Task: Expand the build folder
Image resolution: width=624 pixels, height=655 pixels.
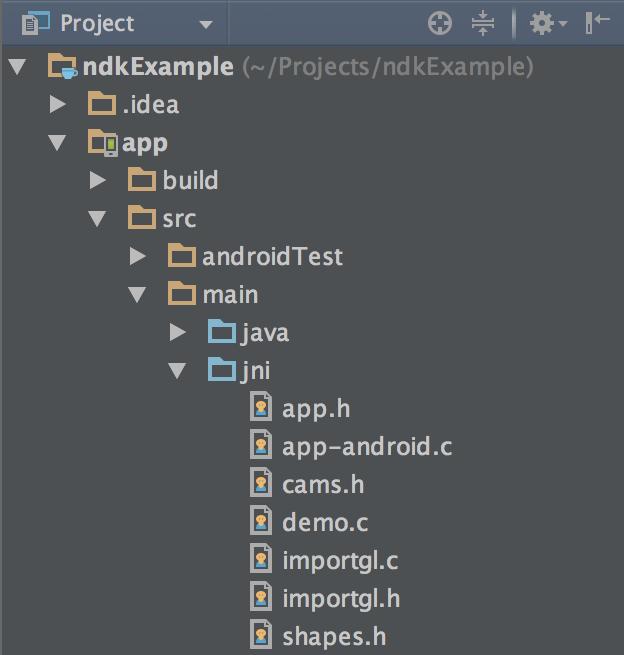Action: (97, 181)
